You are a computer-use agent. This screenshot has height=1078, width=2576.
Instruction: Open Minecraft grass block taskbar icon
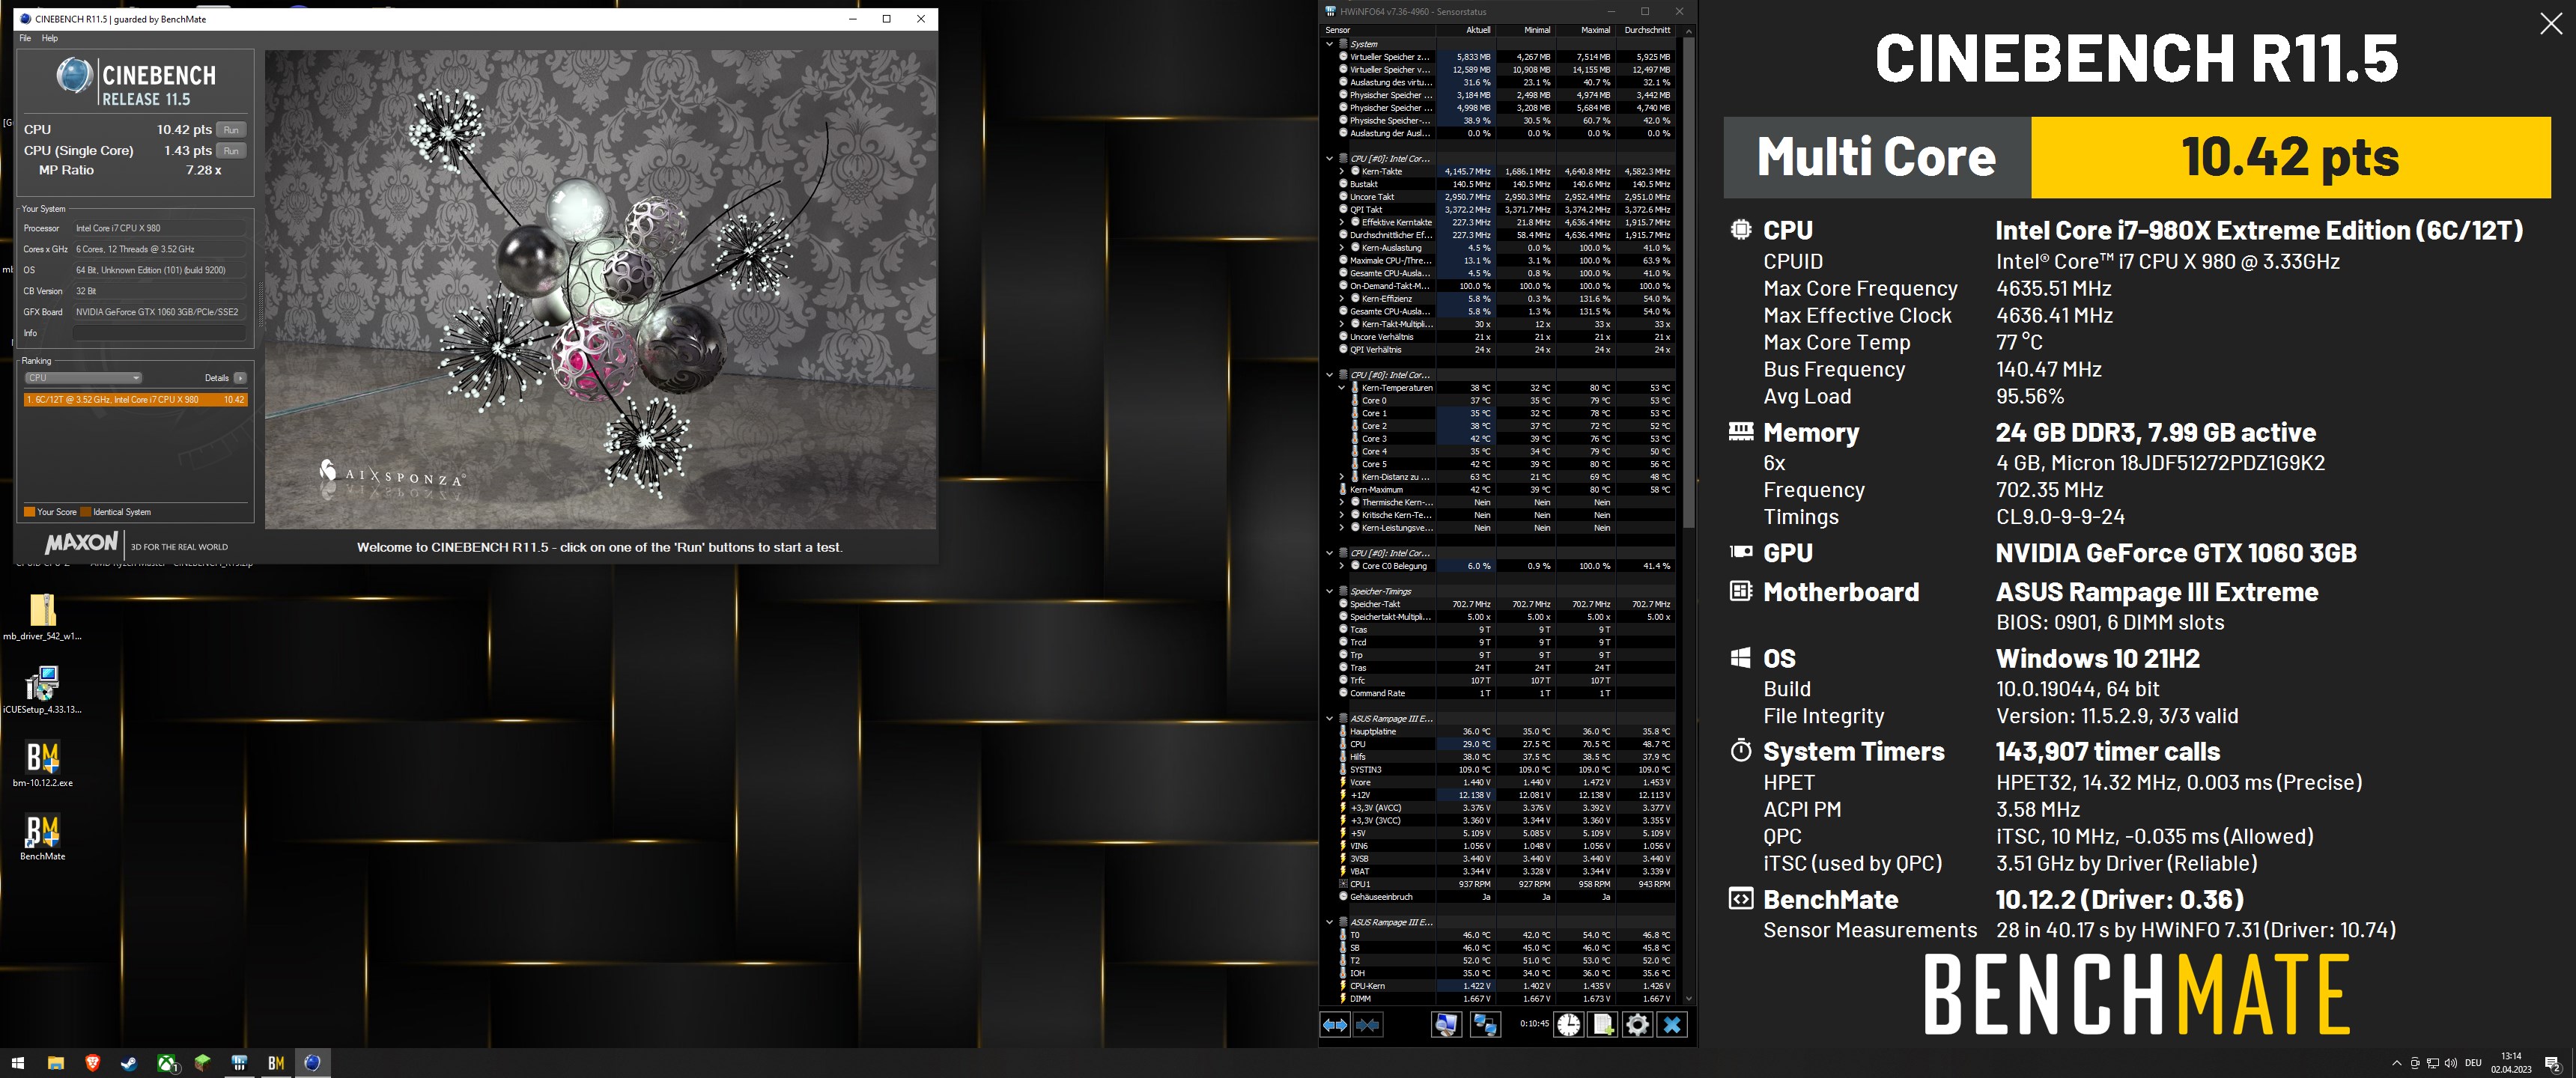click(203, 1063)
